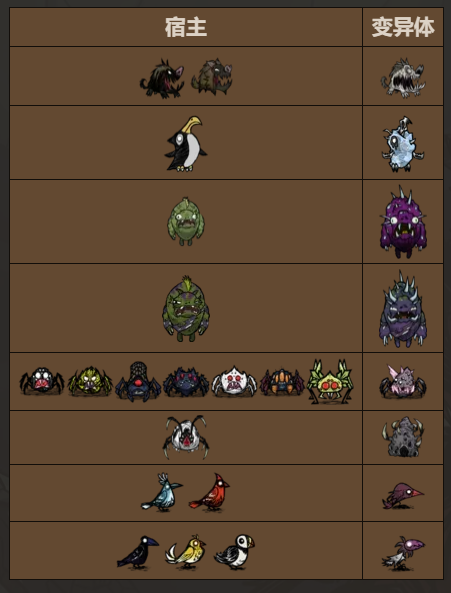The width and height of the screenshot is (451, 593).
Task: Select the black crow host icon
Action: click(138, 552)
